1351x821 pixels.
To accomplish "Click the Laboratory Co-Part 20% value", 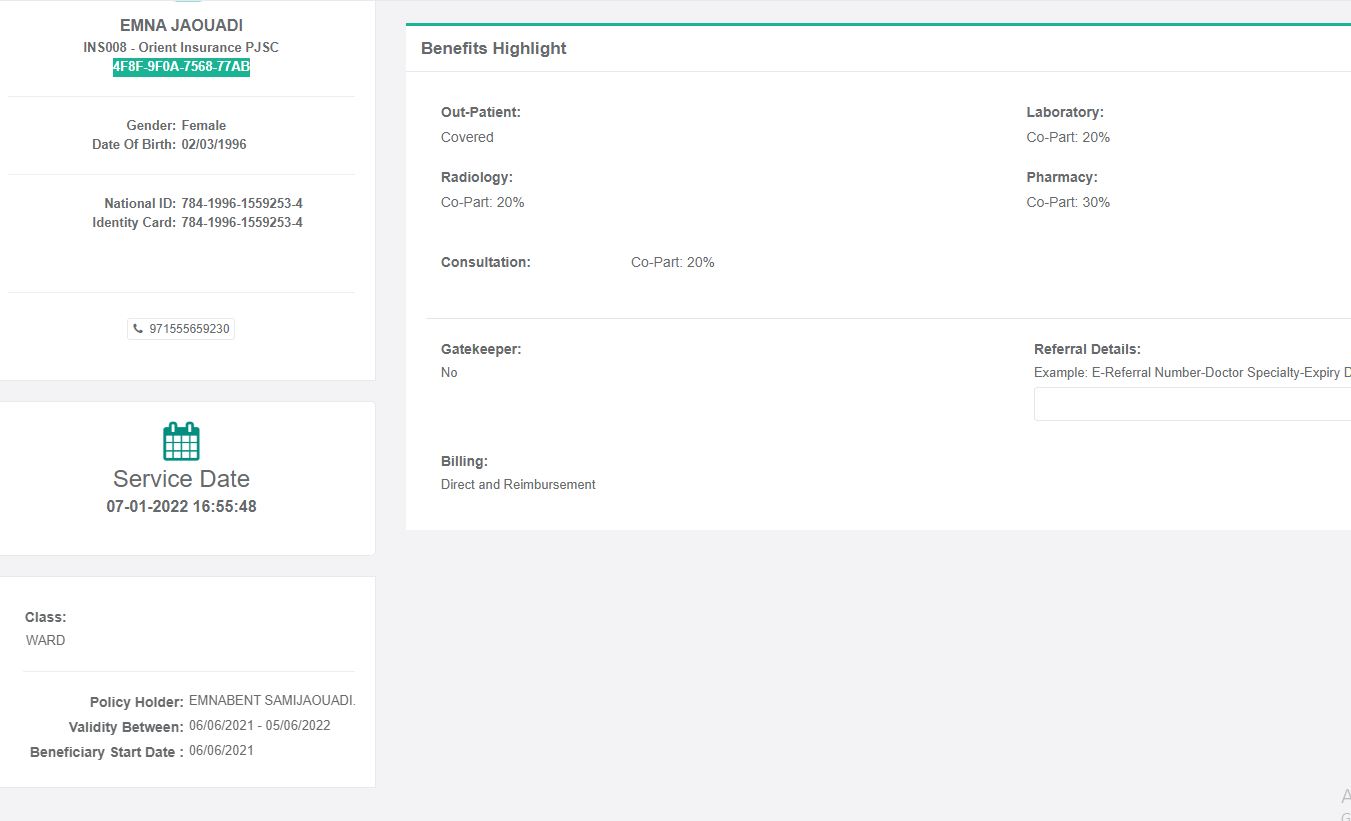I will pyautogui.click(x=1068, y=137).
